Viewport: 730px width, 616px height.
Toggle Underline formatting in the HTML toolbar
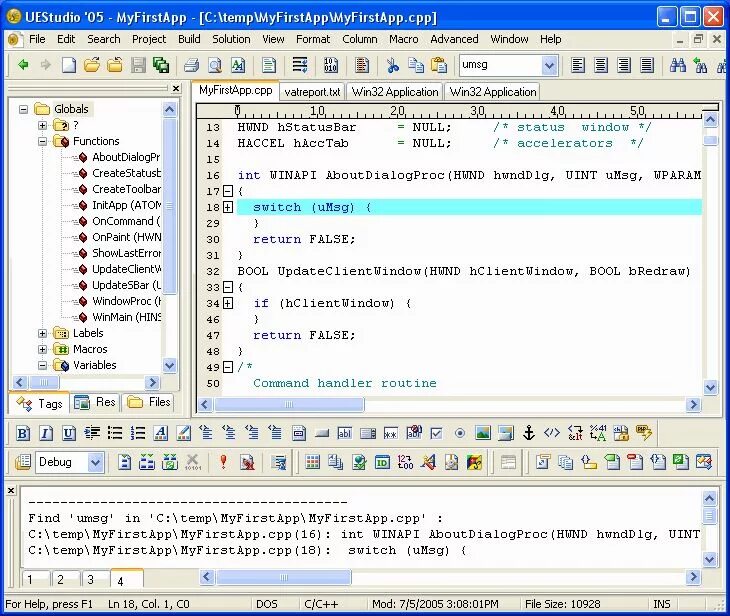pos(68,433)
